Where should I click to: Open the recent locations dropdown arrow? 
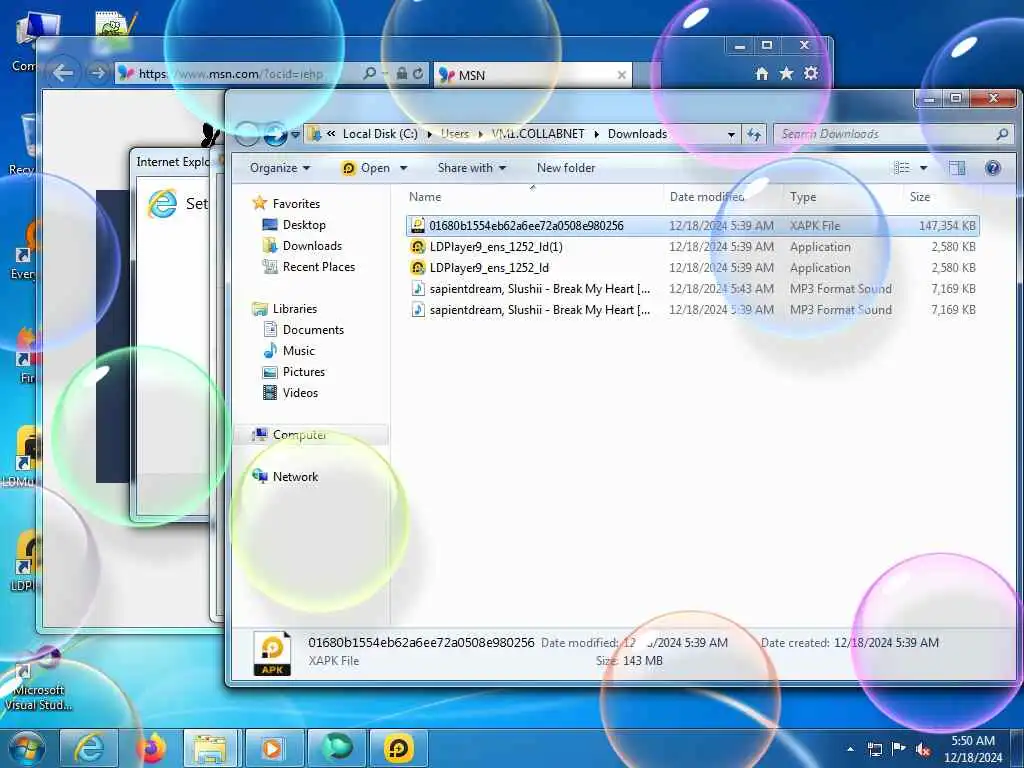point(295,134)
